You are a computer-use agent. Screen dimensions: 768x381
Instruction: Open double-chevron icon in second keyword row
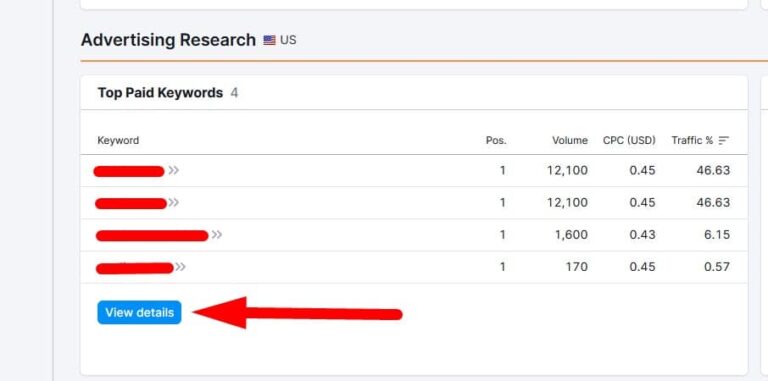pos(173,203)
